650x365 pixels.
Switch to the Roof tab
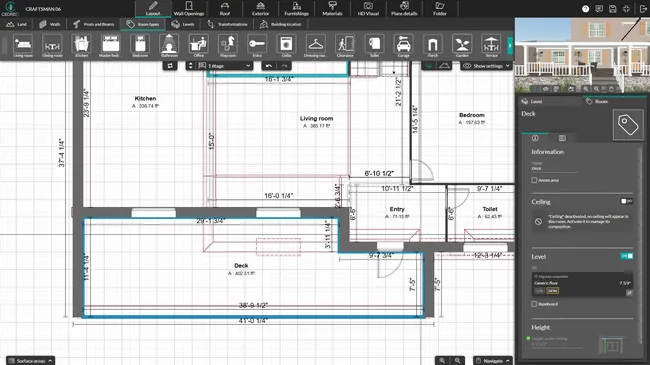(x=225, y=9)
